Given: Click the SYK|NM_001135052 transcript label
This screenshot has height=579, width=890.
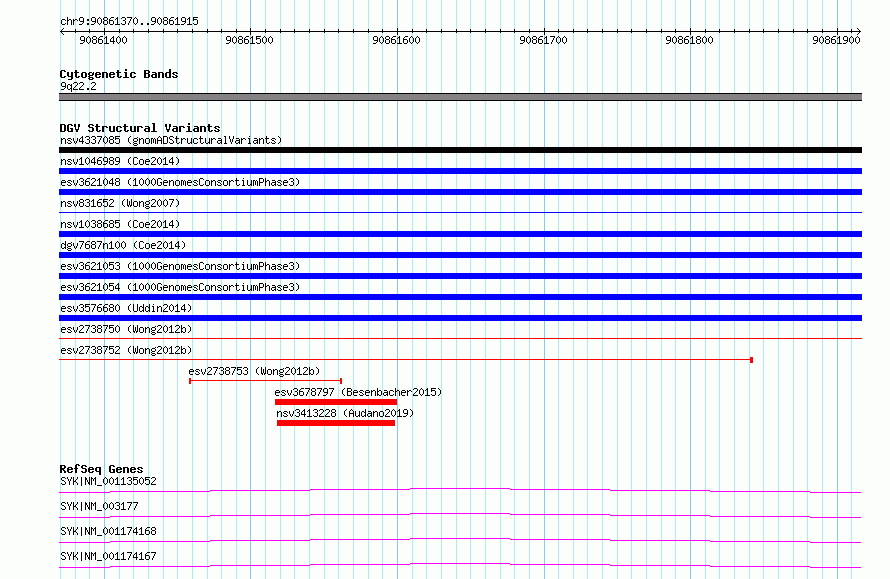Looking at the screenshot, I should coord(108,481).
